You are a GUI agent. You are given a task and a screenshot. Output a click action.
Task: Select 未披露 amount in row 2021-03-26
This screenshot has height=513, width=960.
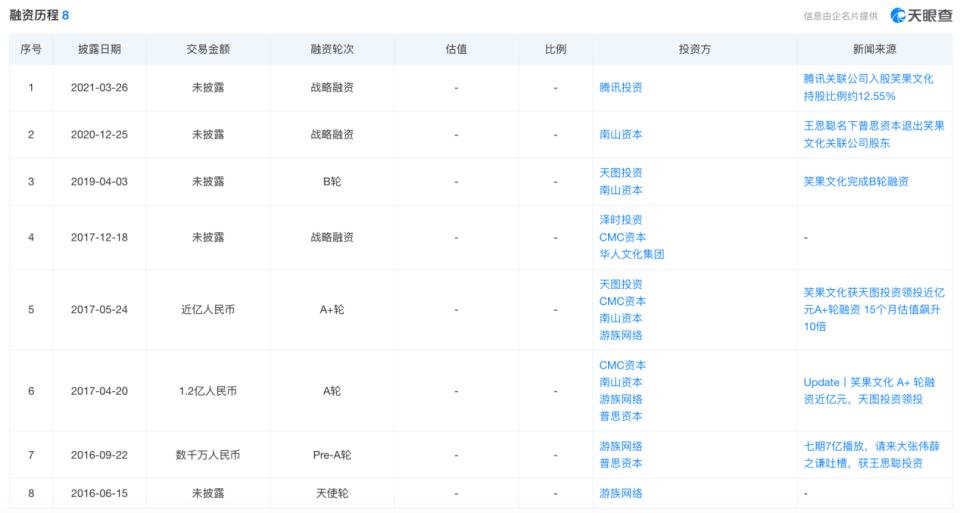(x=208, y=88)
